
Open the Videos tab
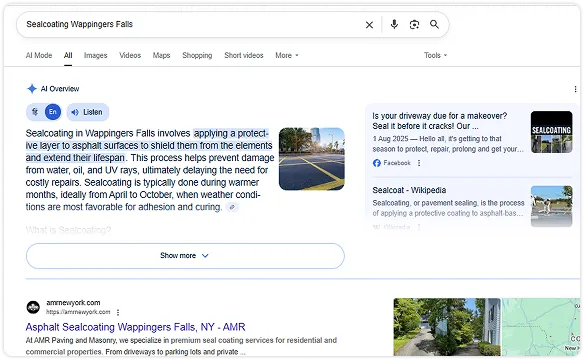tap(130, 55)
